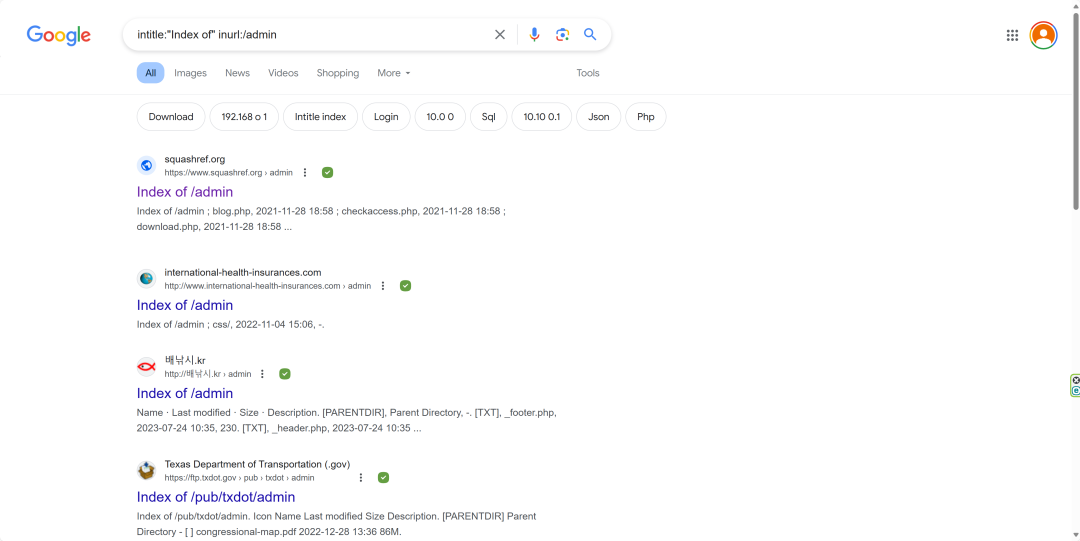Open international-health-insurances Index of /admin link
Image resolution: width=1080 pixels, height=541 pixels.
(185, 305)
